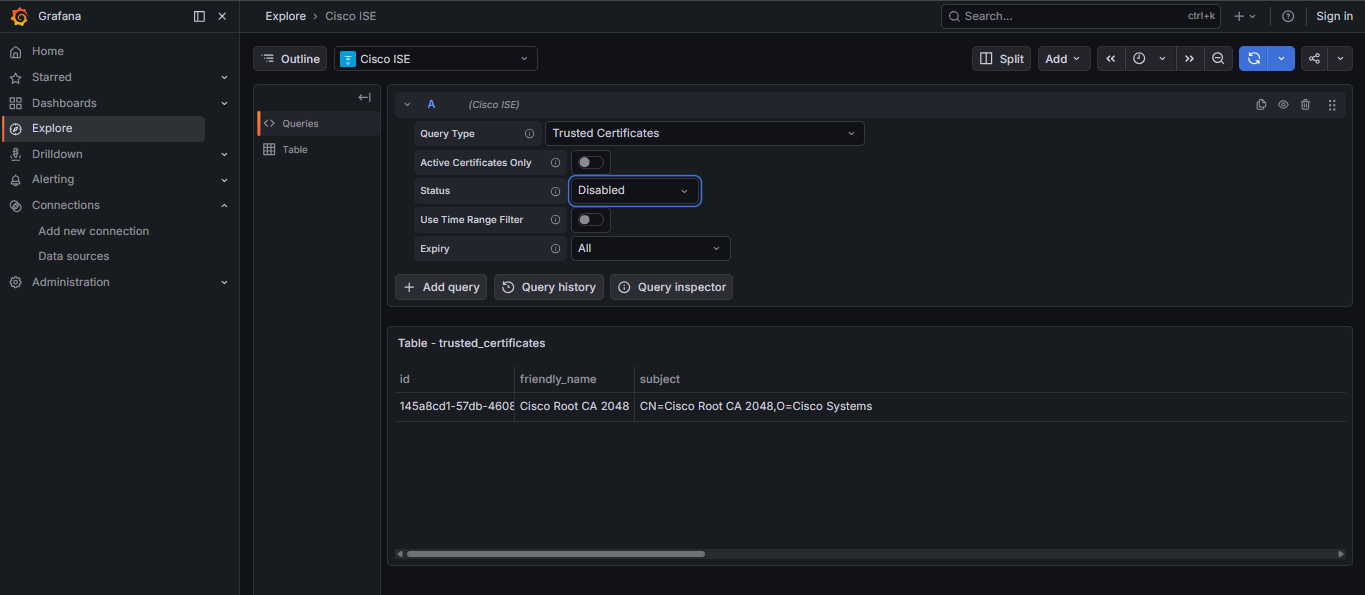1365x595 pixels.
Task: Zoom out the time range
Action: click(x=1218, y=59)
